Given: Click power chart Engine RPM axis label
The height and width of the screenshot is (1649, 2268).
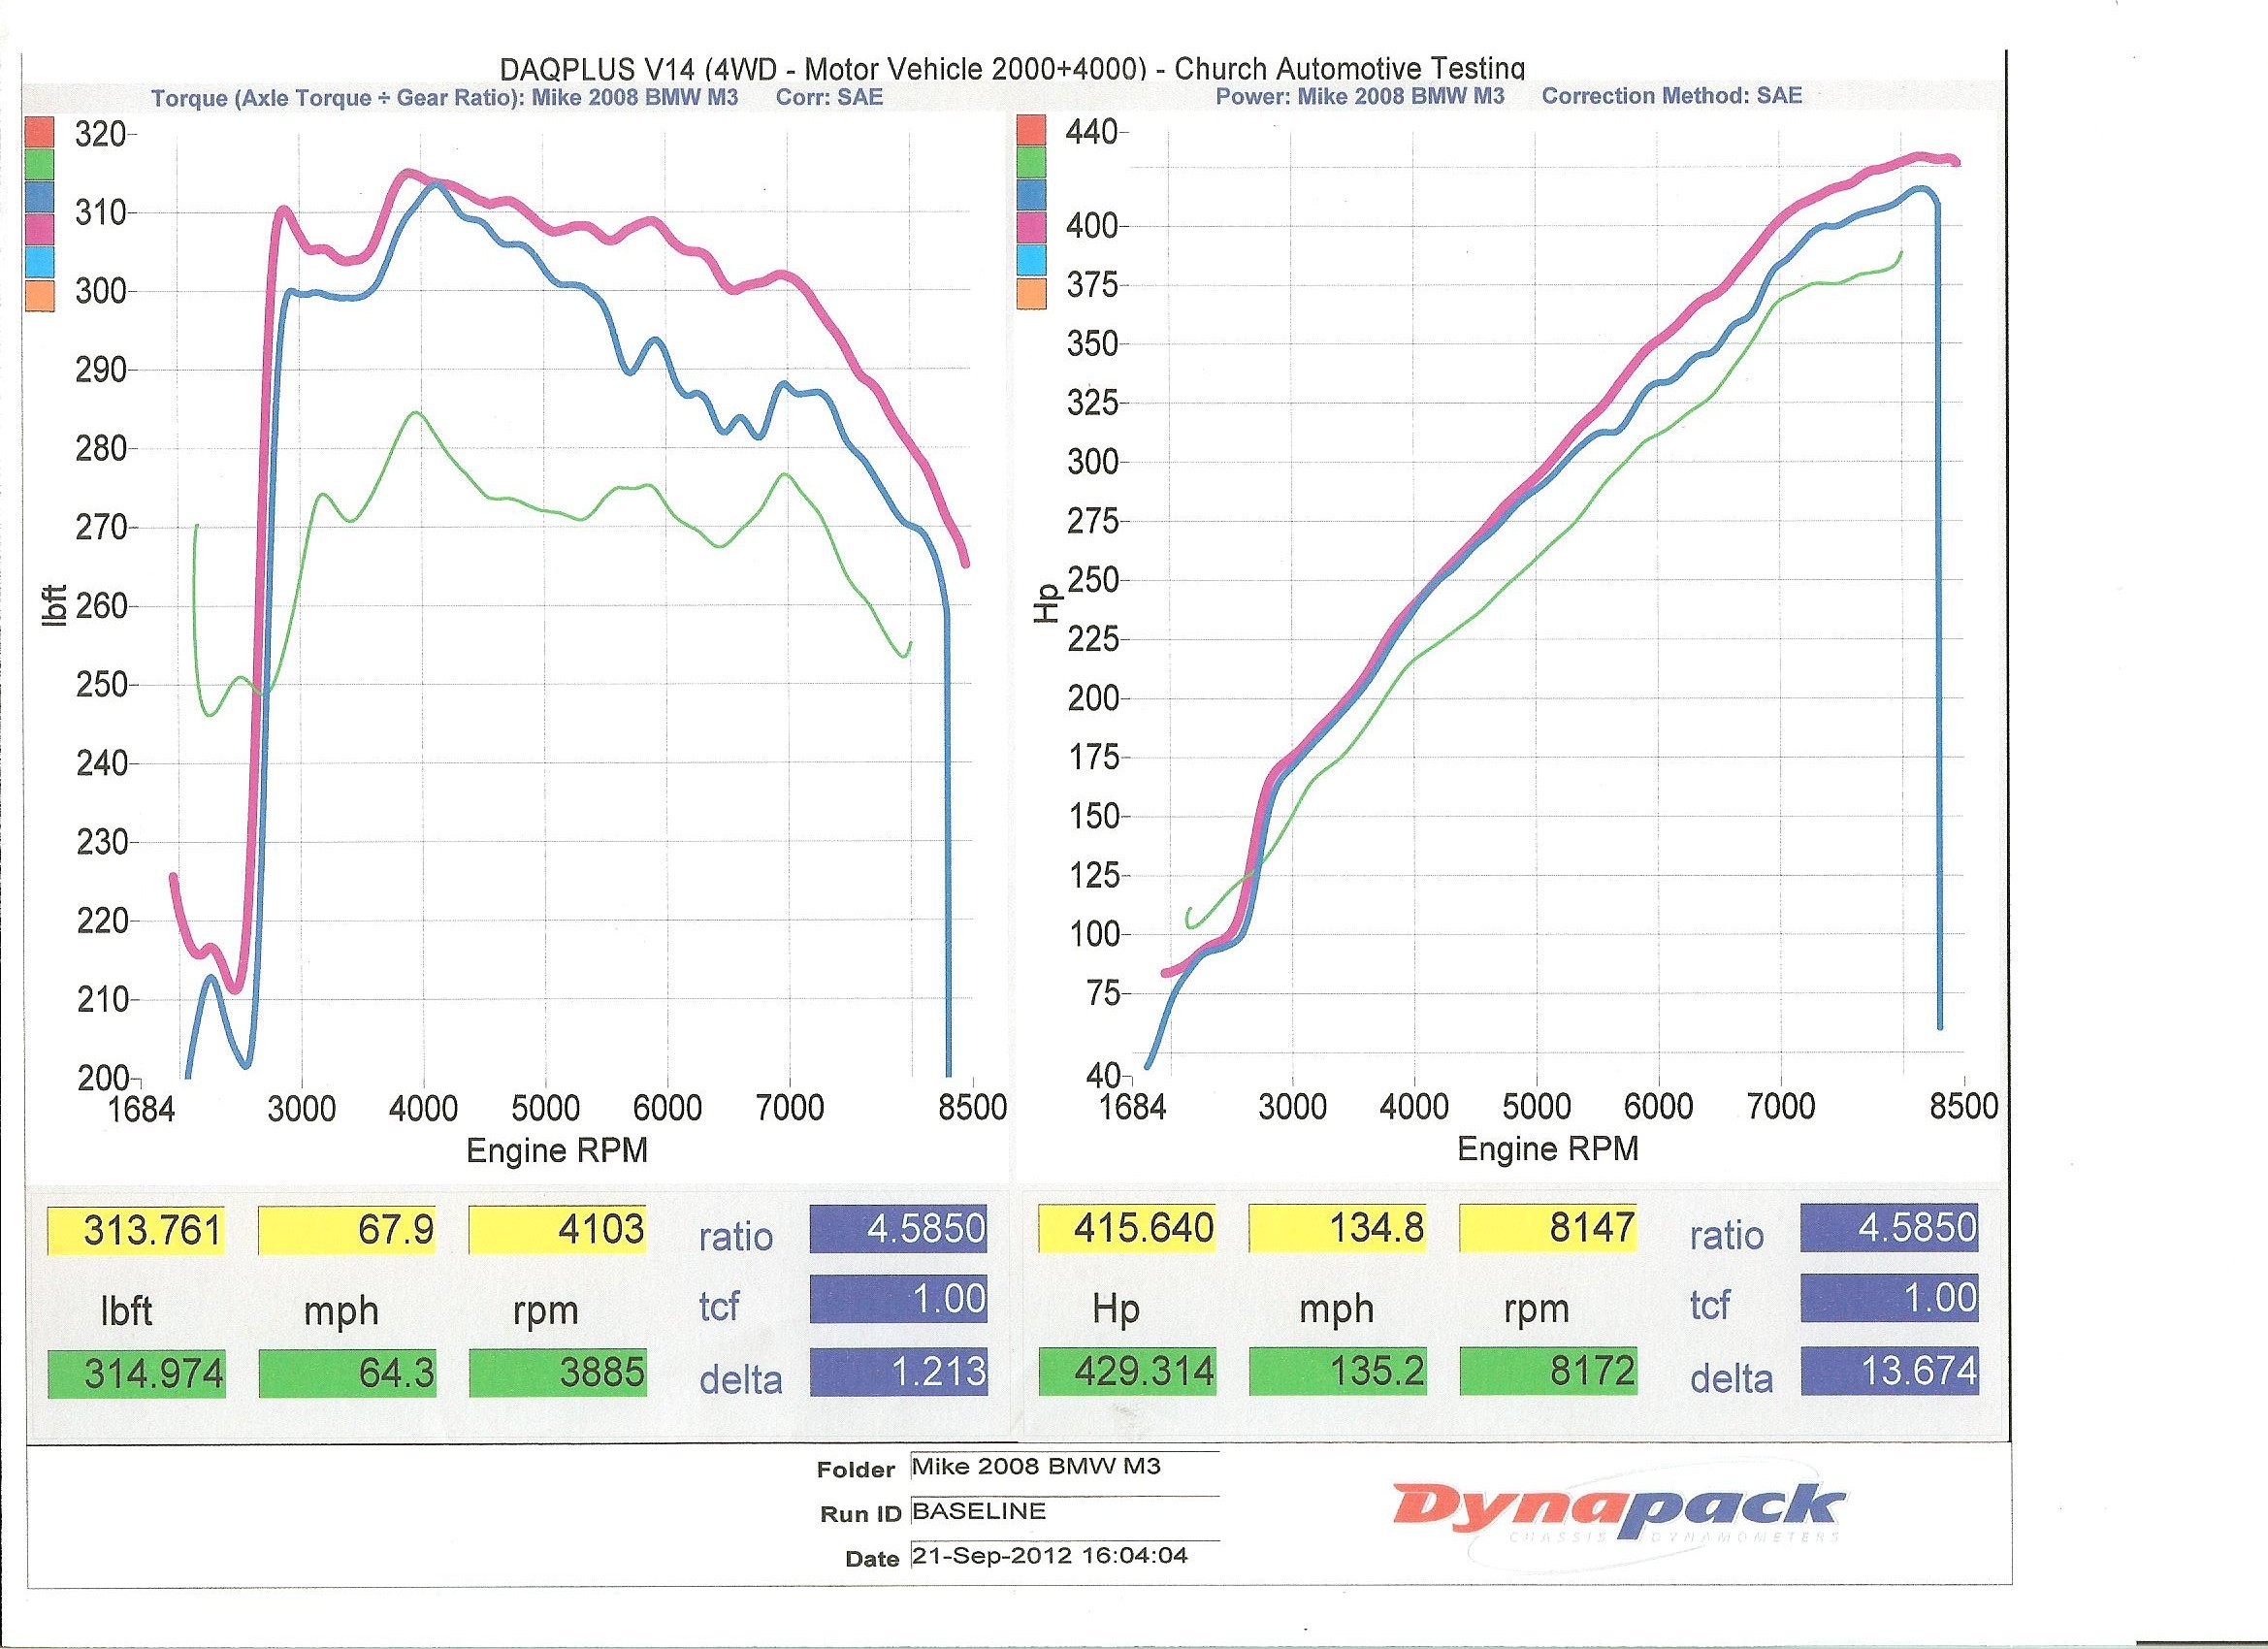Looking at the screenshot, I should click(x=1548, y=1149).
